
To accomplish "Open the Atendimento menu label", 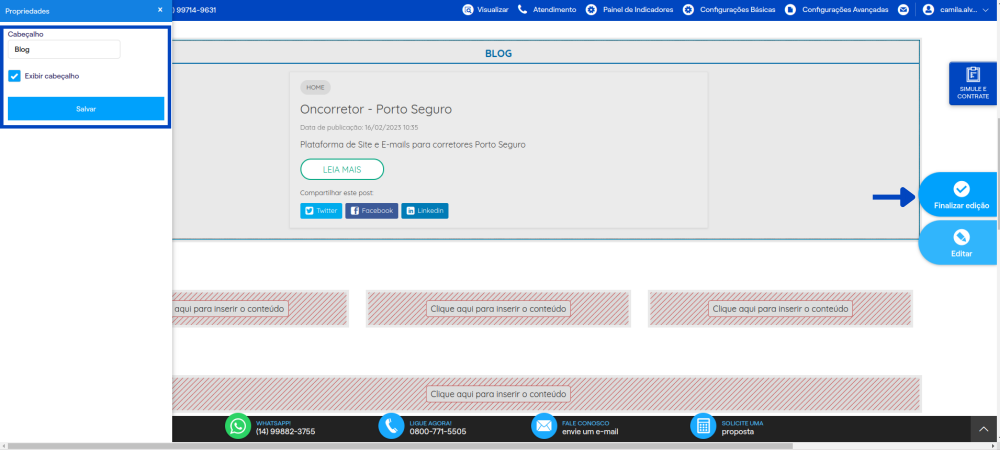I will (554, 10).
